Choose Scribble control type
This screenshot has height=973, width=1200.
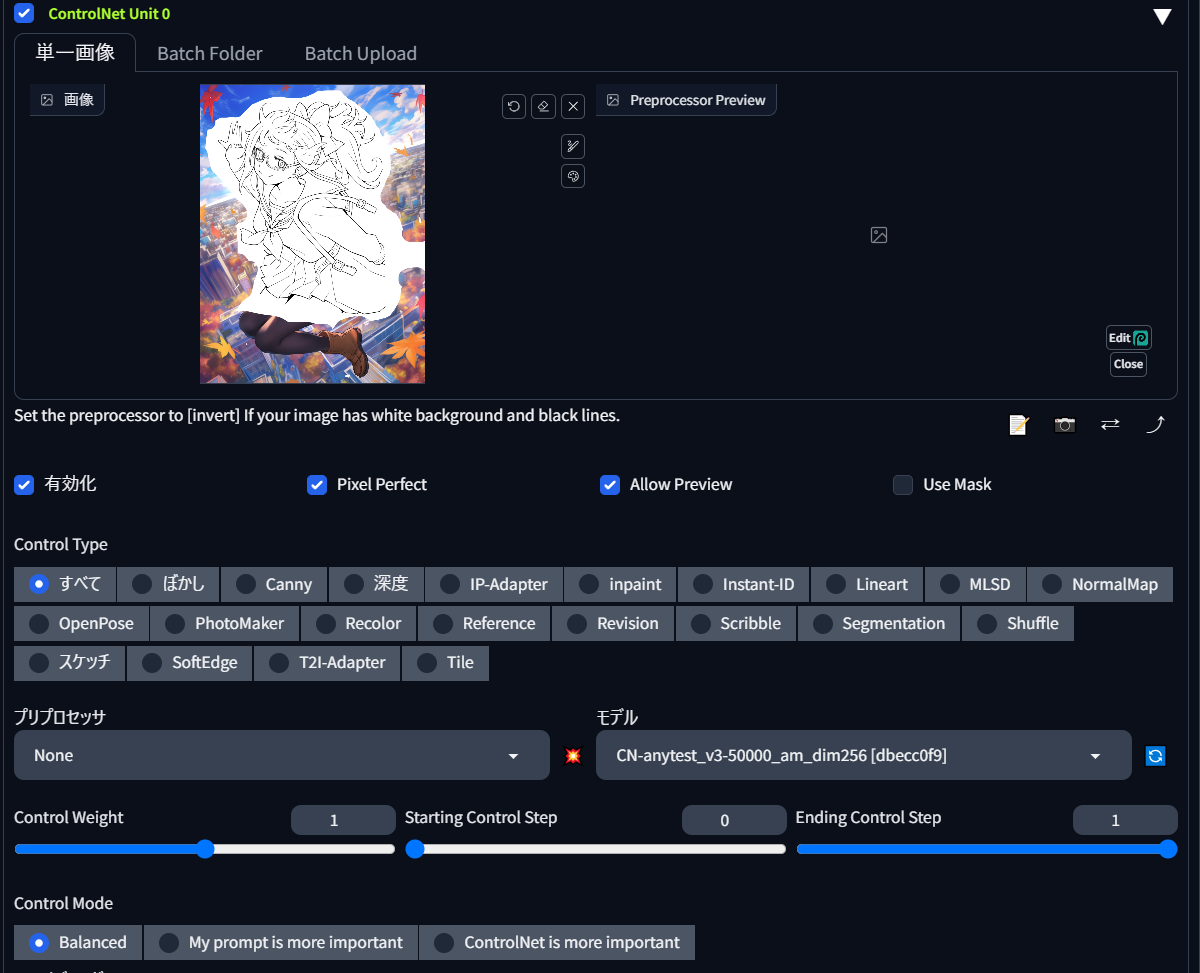point(735,623)
